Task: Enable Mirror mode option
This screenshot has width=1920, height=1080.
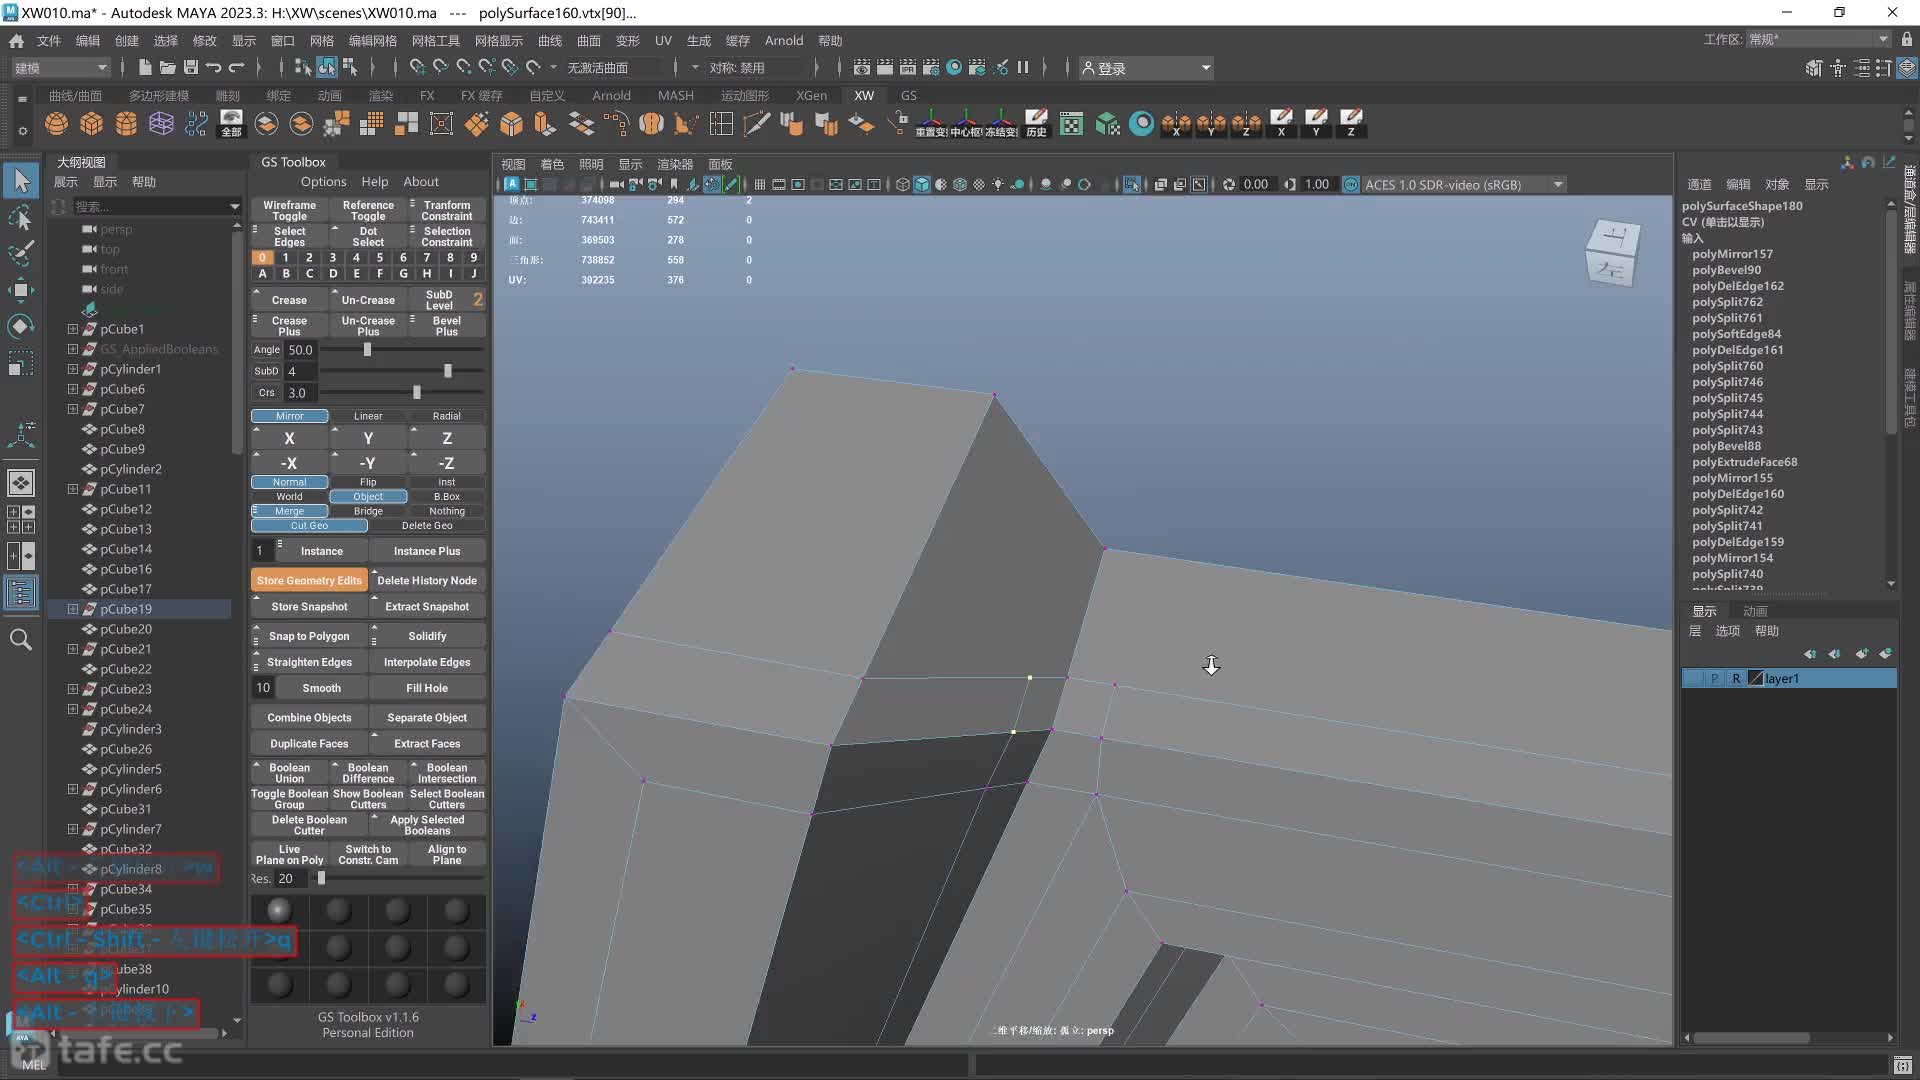Action: [289, 416]
